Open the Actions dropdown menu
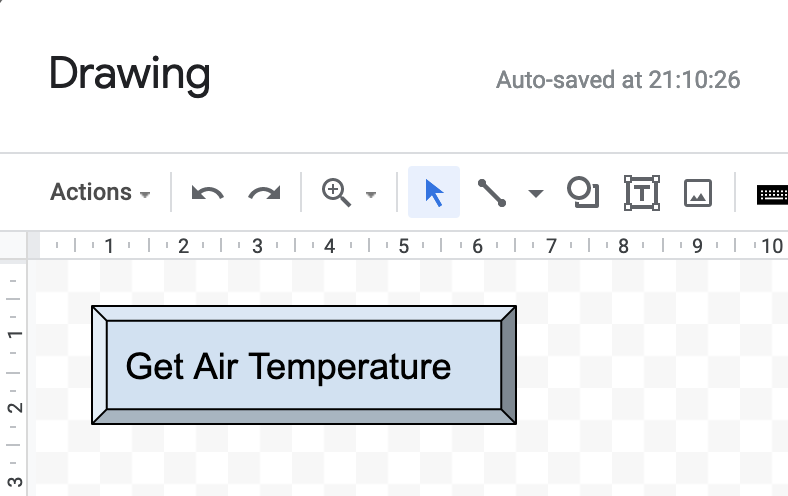The image size is (788, 496). pyautogui.click(x=100, y=192)
